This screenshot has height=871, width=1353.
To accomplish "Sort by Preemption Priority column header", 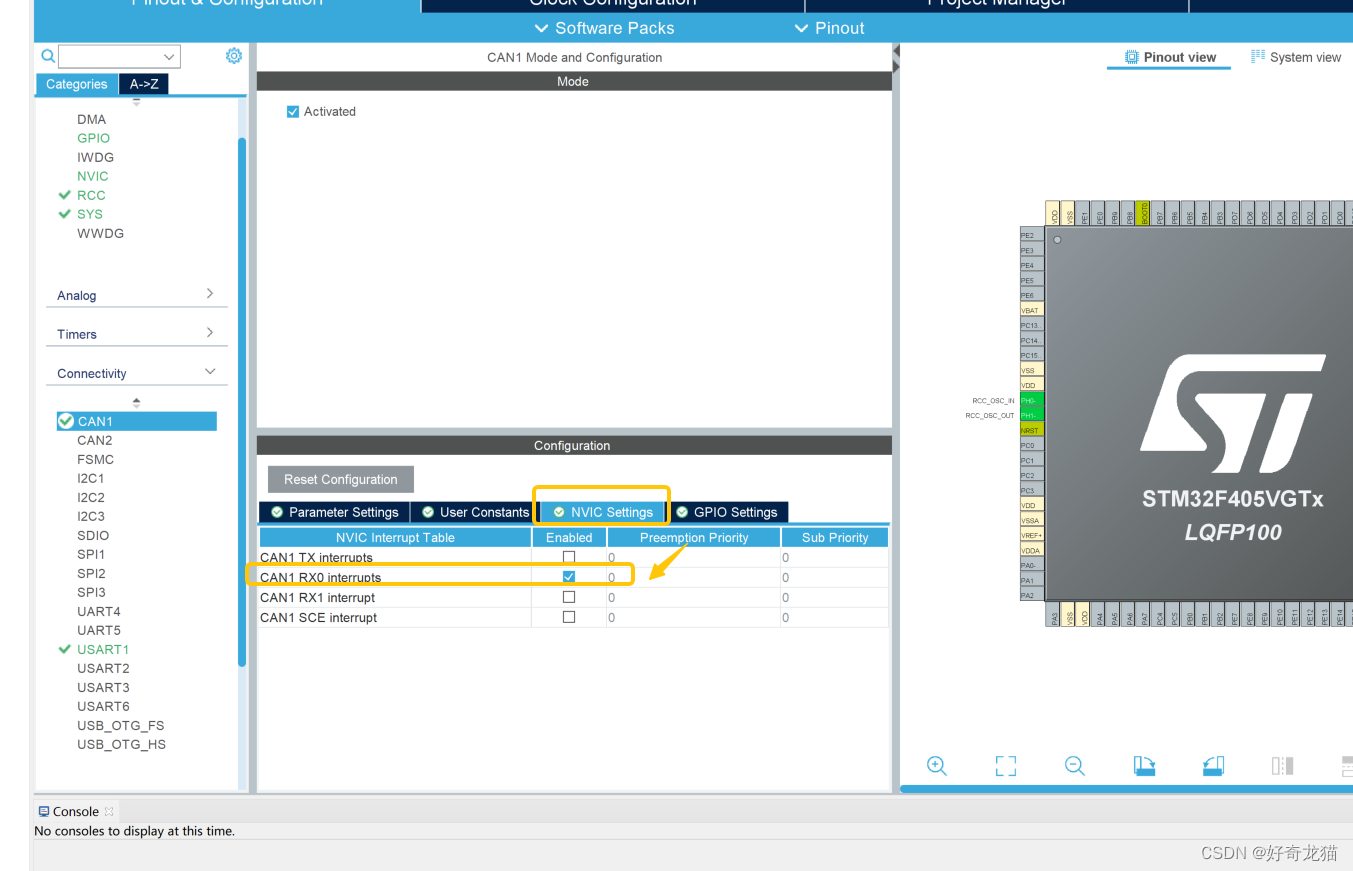I will tap(694, 537).
